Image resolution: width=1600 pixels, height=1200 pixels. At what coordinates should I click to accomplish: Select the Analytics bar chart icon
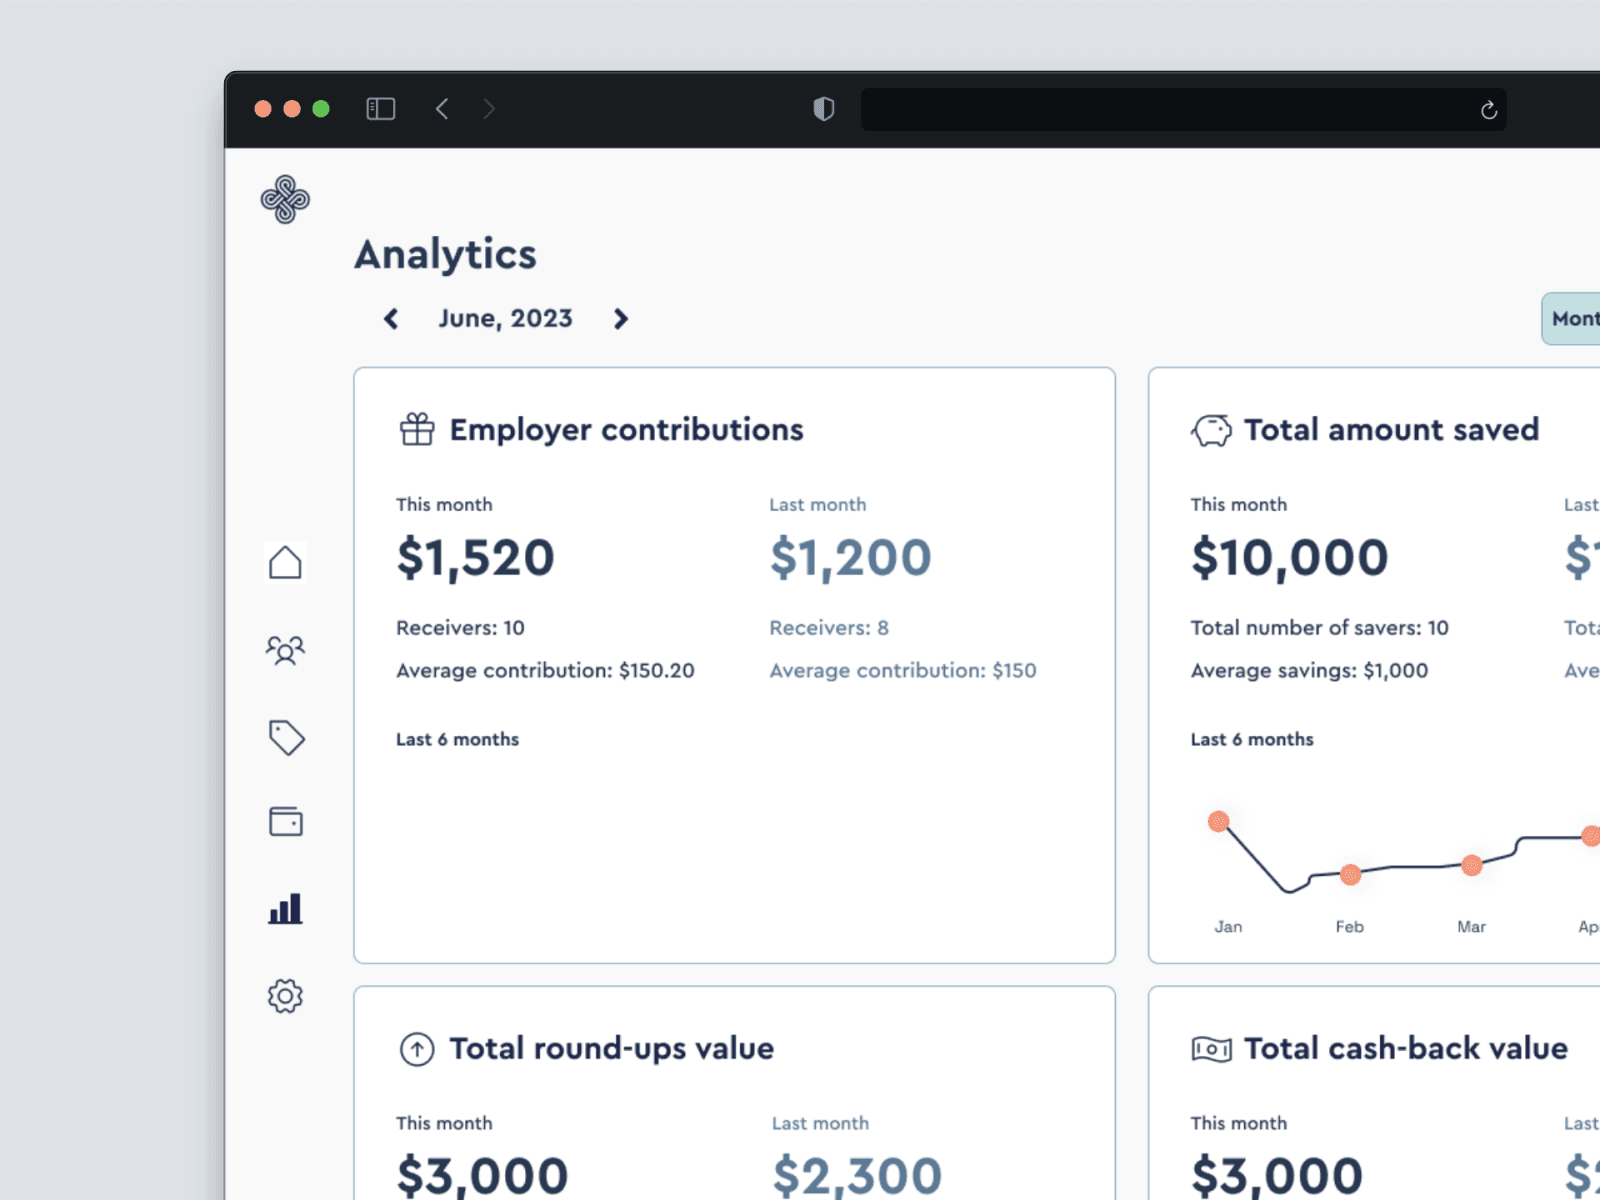[x=285, y=909]
